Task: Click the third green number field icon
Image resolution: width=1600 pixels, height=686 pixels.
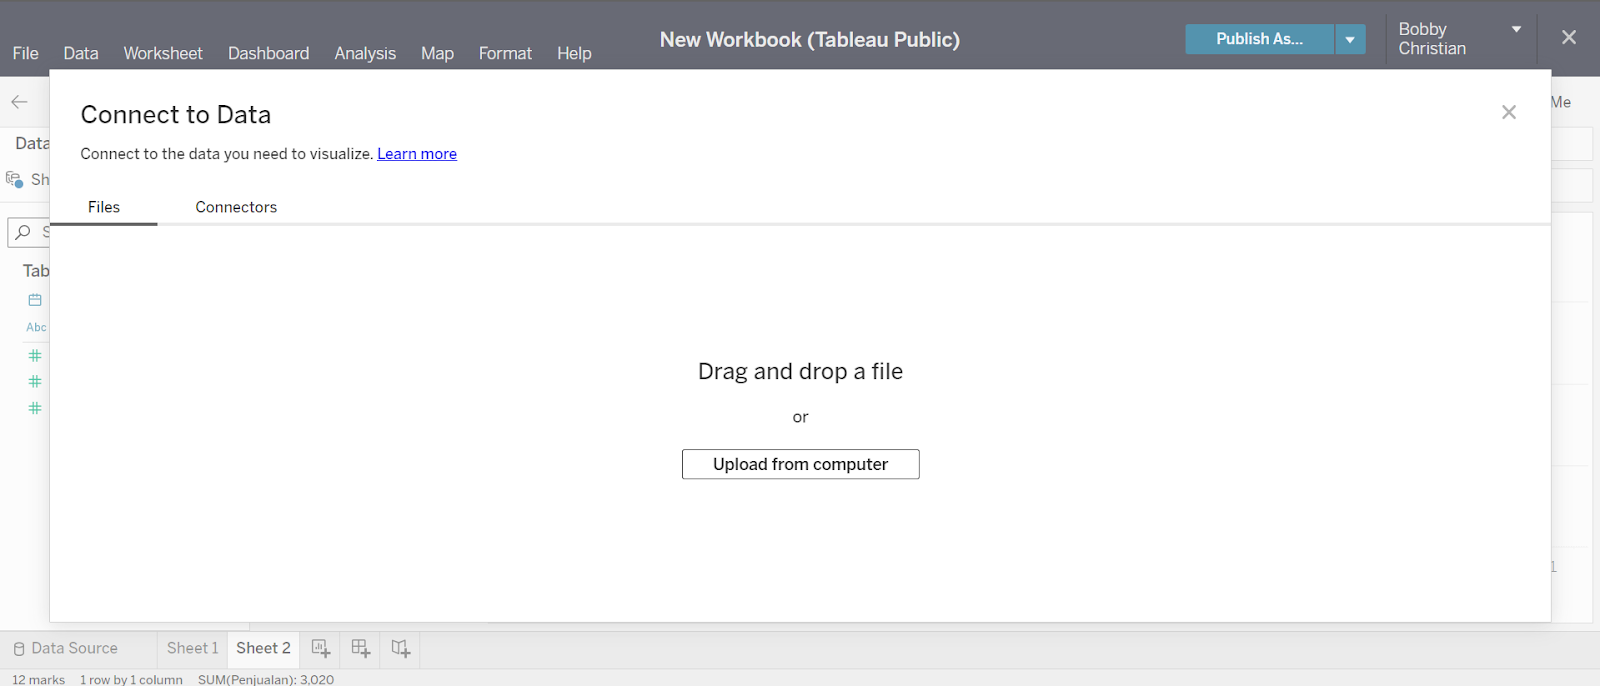Action: 35,408
